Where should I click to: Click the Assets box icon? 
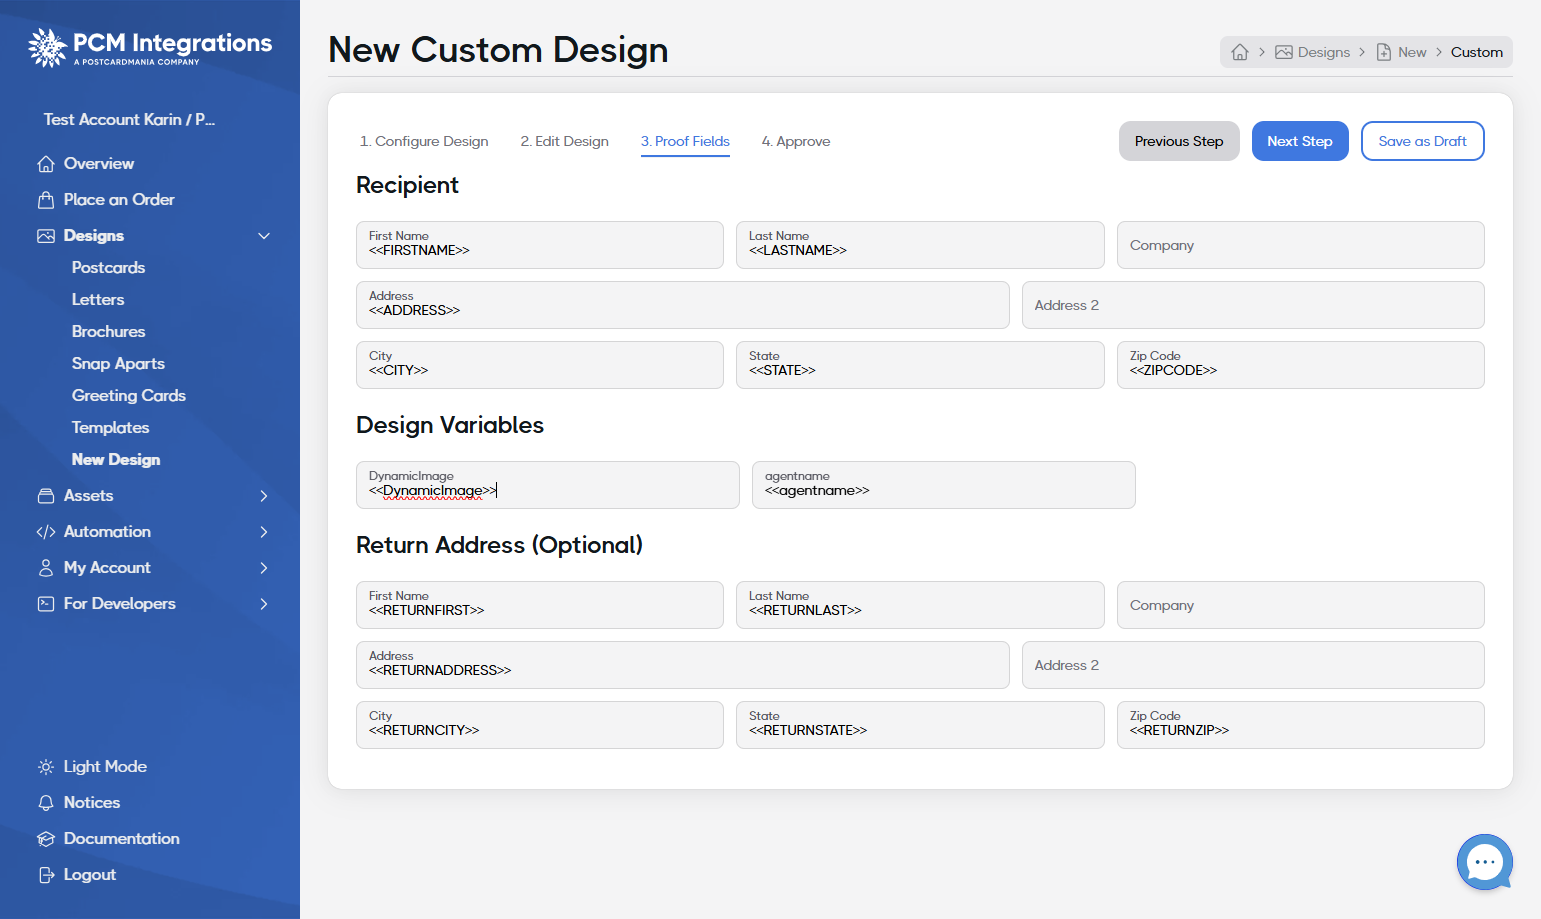[46, 496]
